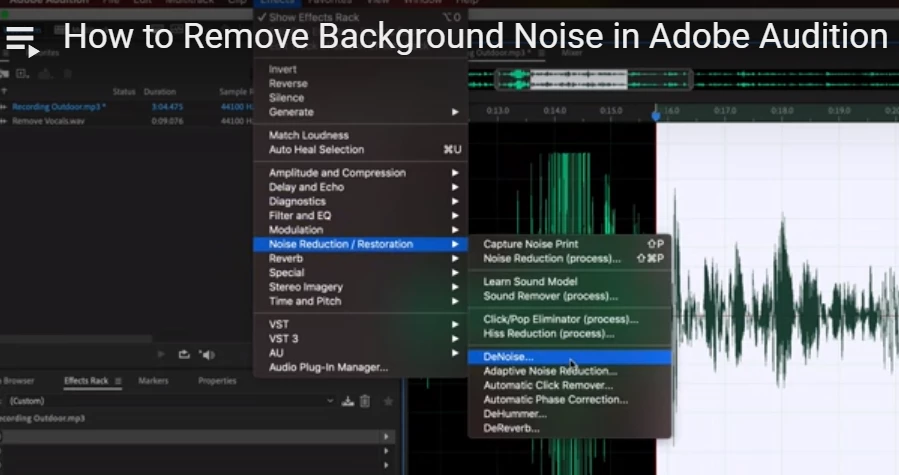
Task: Sort files by Duration column header
Action: click(x=159, y=92)
